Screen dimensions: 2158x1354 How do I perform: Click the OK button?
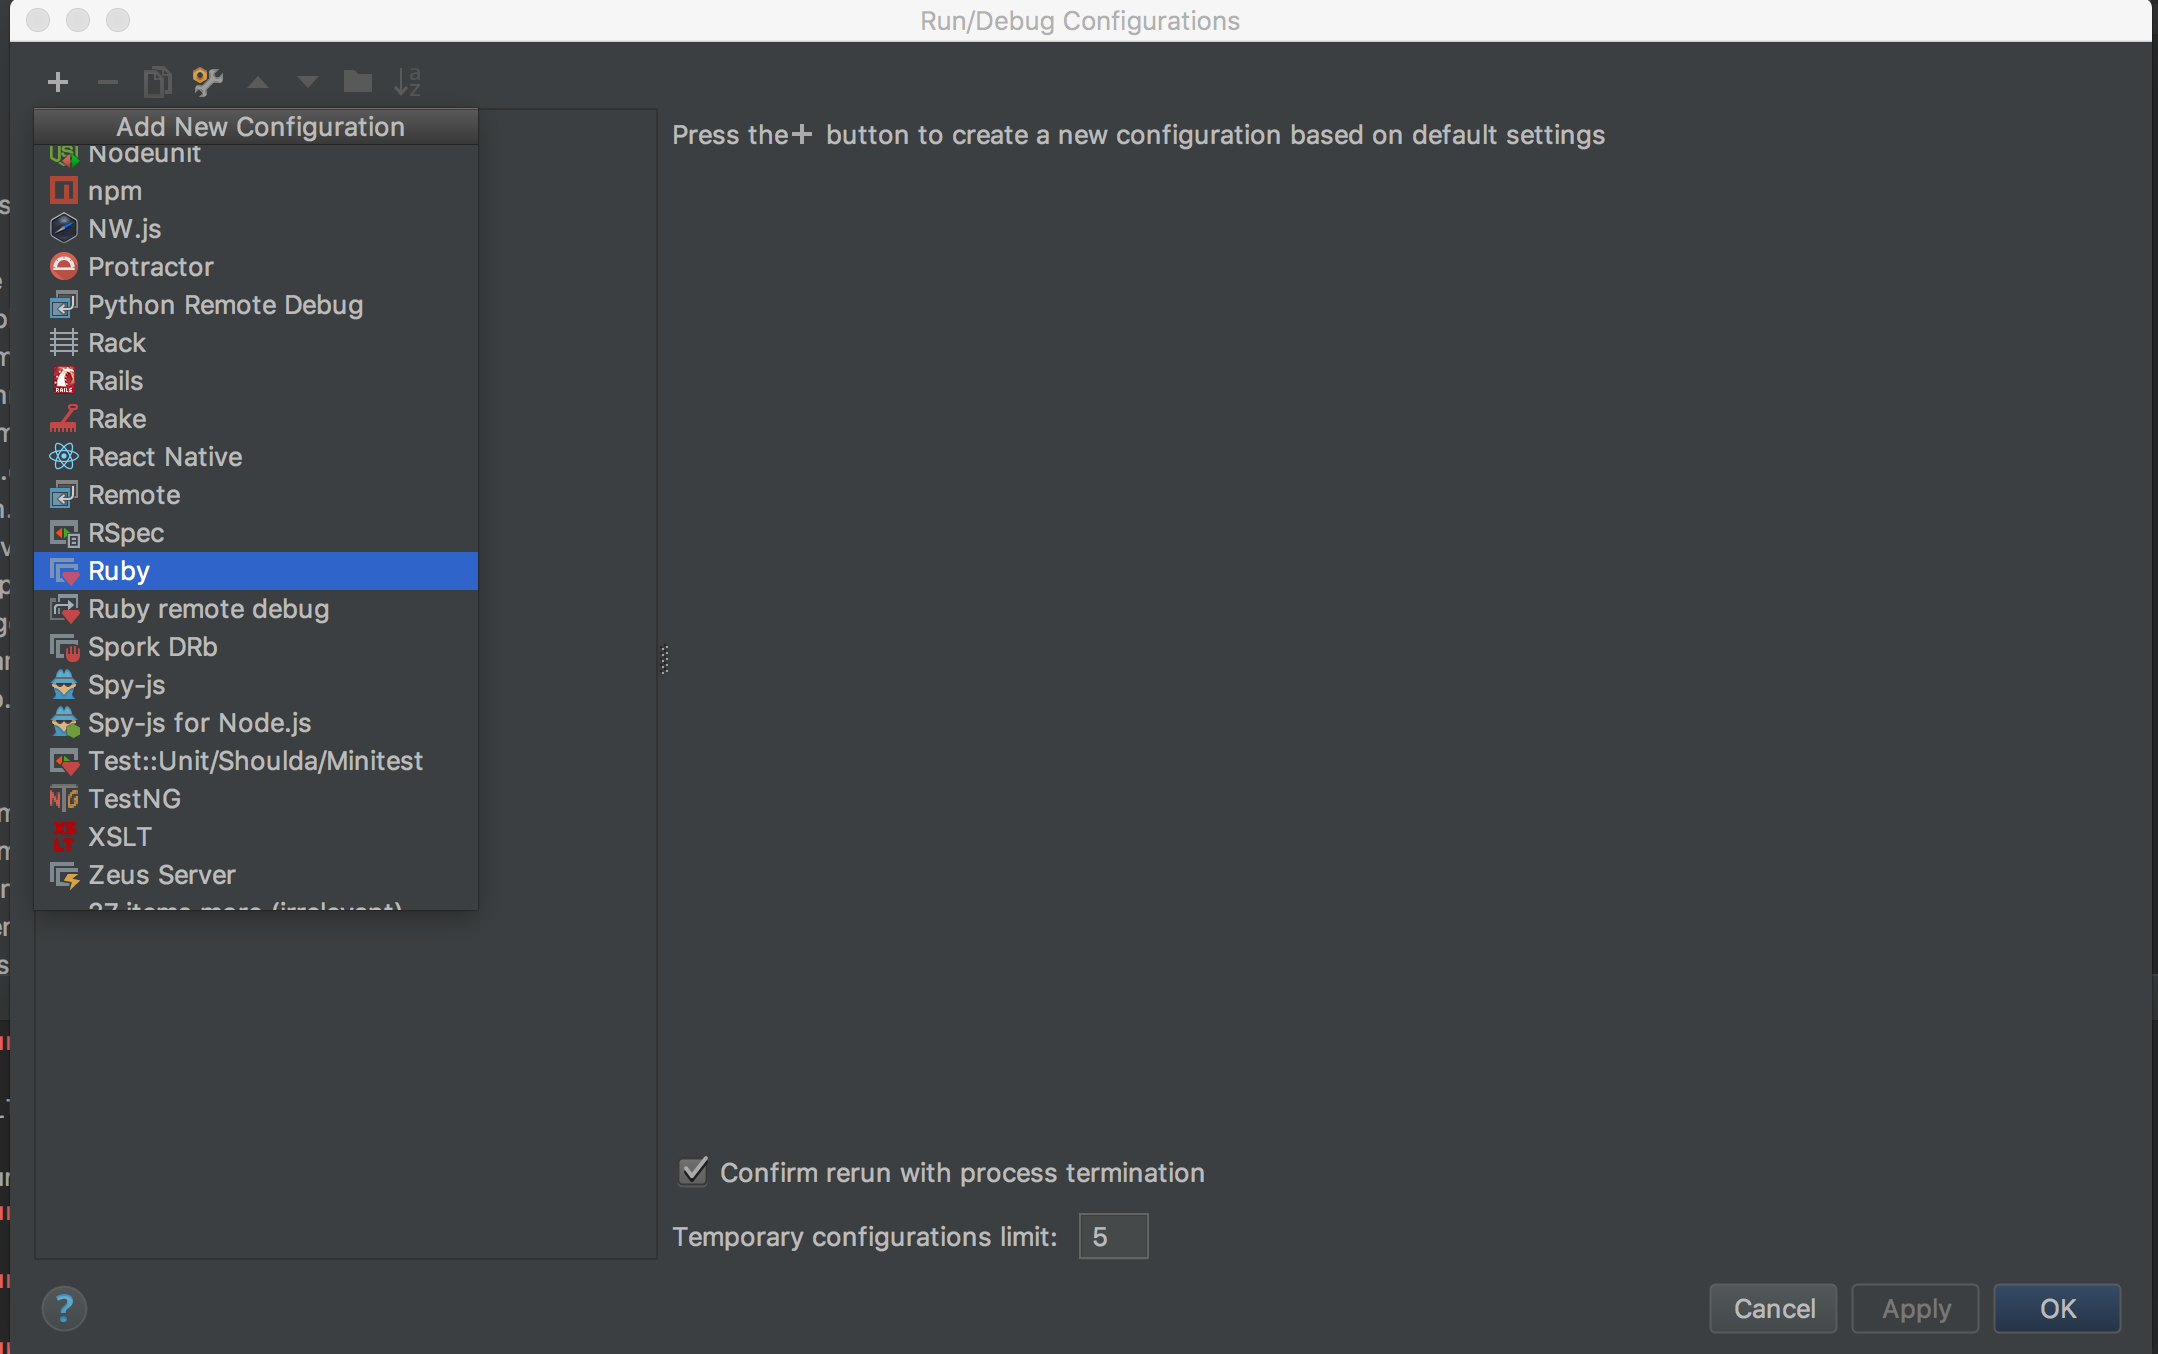click(x=2057, y=1308)
